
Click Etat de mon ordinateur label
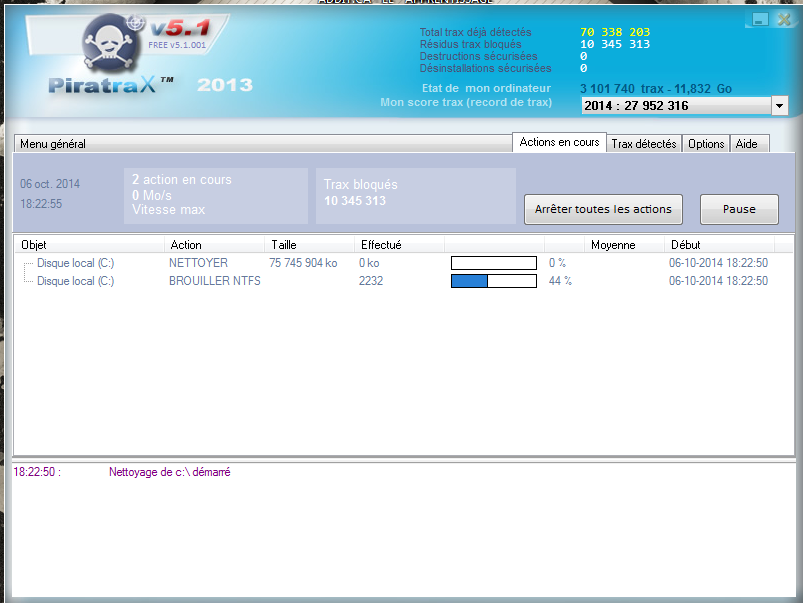486,88
